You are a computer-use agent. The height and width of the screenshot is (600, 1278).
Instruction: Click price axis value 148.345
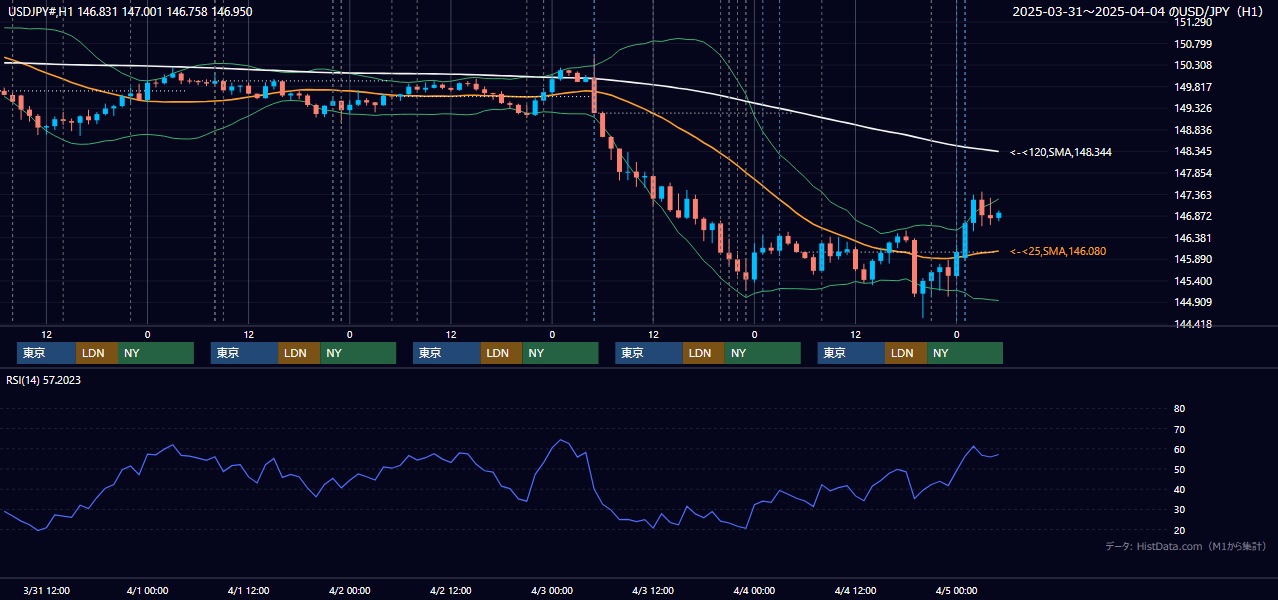point(1193,152)
